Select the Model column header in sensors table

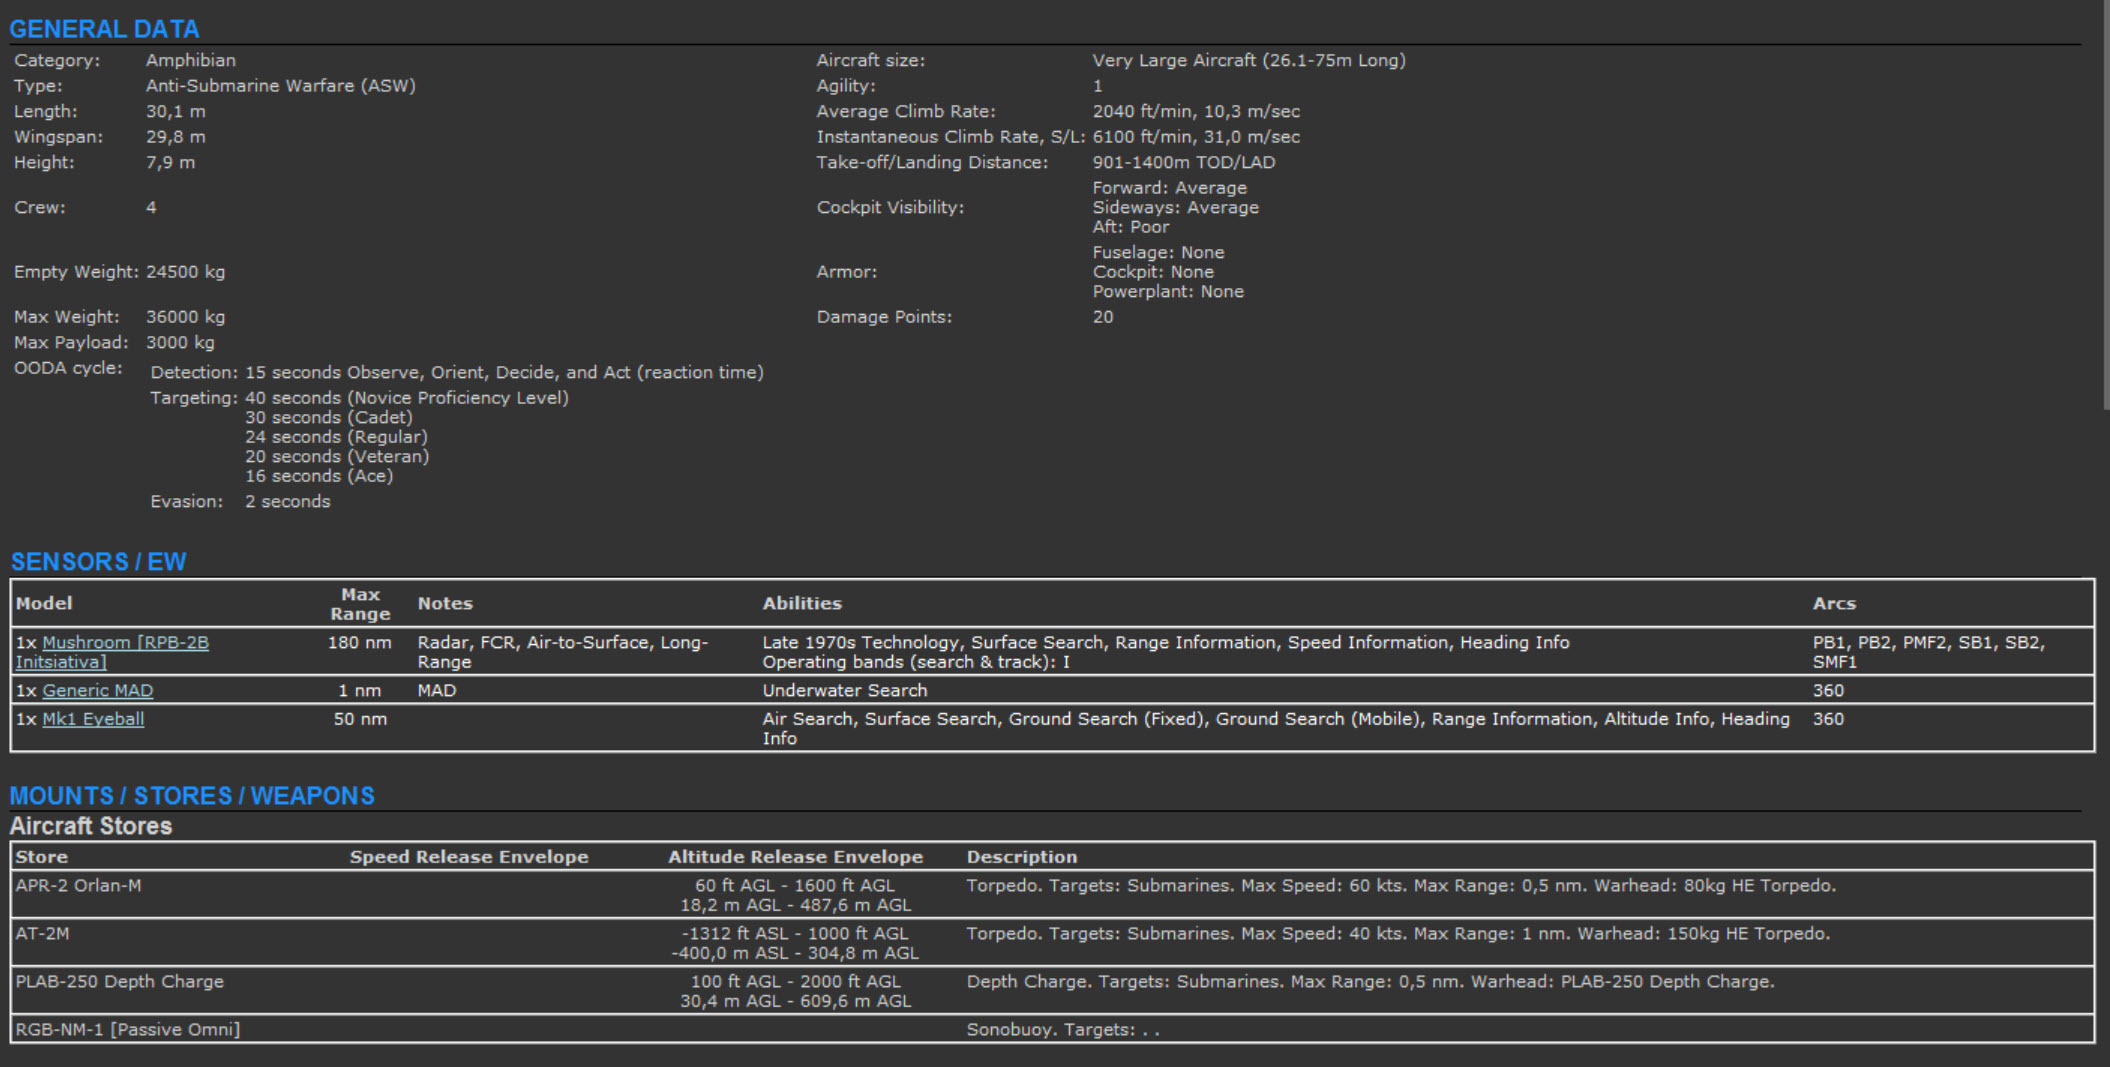coord(44,603)
